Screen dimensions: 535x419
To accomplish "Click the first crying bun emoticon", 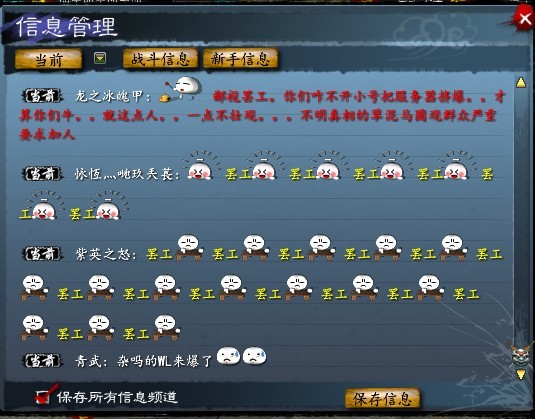I will [201, 165].
